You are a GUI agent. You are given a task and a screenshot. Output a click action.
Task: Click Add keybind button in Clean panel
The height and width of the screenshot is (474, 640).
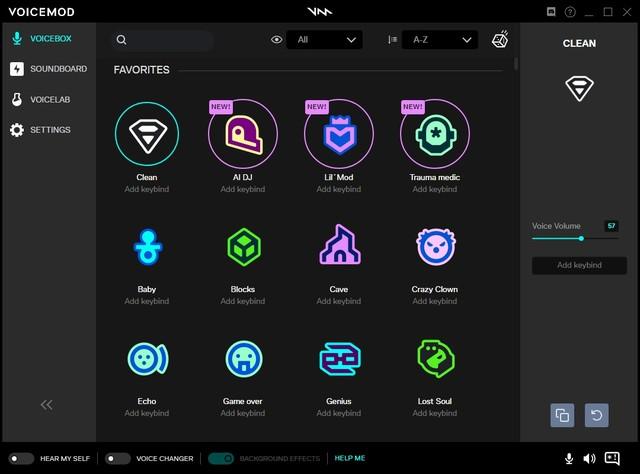[x=579, y=265]
